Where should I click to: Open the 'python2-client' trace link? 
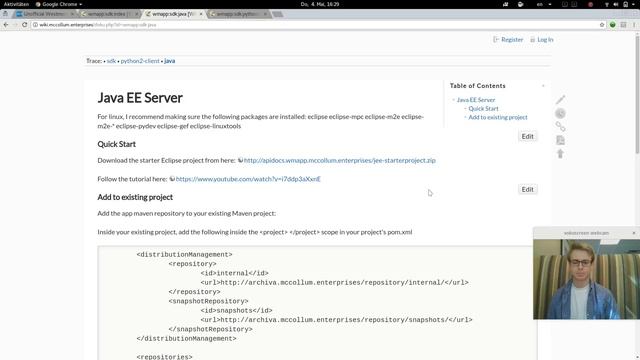[x=140, y=61]
